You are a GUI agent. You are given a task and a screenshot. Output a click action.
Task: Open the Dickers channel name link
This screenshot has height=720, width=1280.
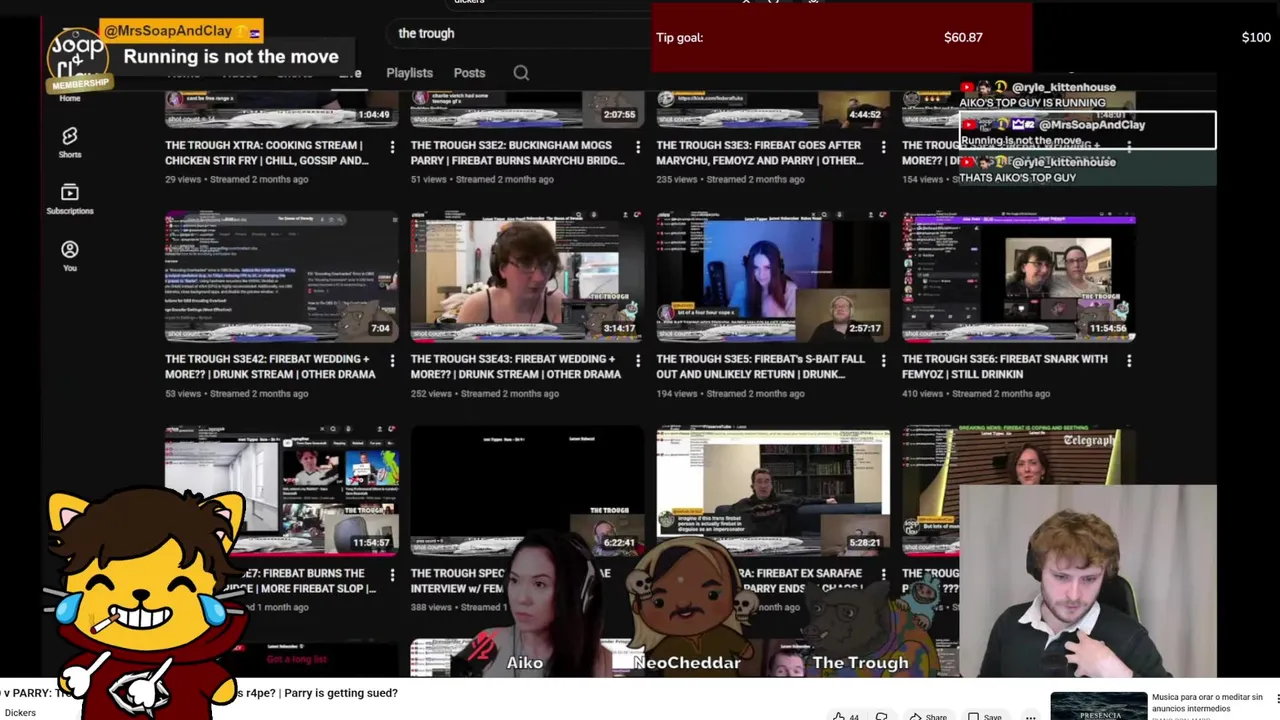pos(20,713)
